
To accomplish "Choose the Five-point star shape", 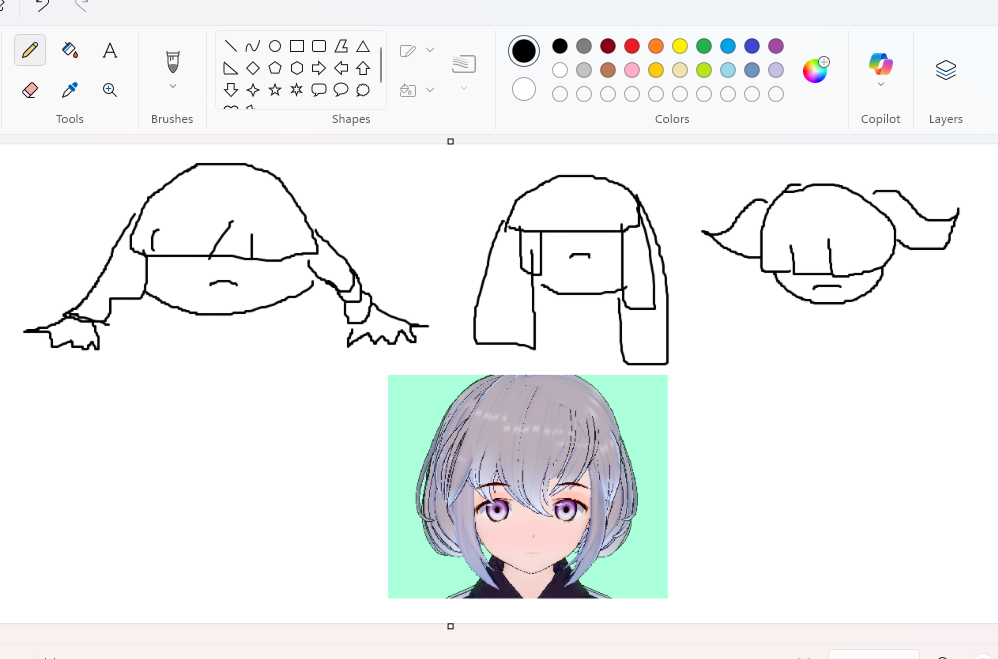I will pyautogui.click(x=275, y=90).
